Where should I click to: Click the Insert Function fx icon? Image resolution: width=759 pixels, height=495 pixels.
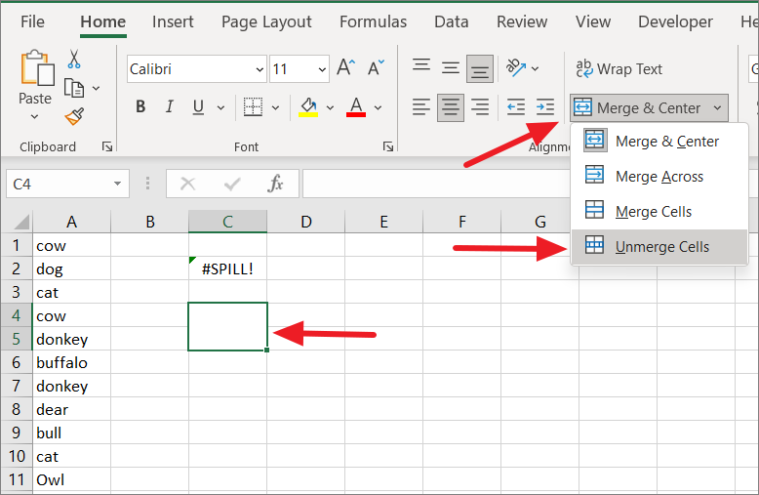pyautogui.click(x=275, y=183)
